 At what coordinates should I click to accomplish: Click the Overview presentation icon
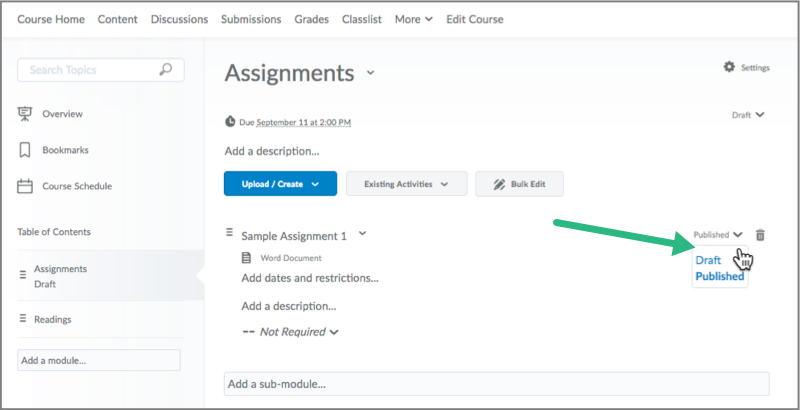click(24, 114)
